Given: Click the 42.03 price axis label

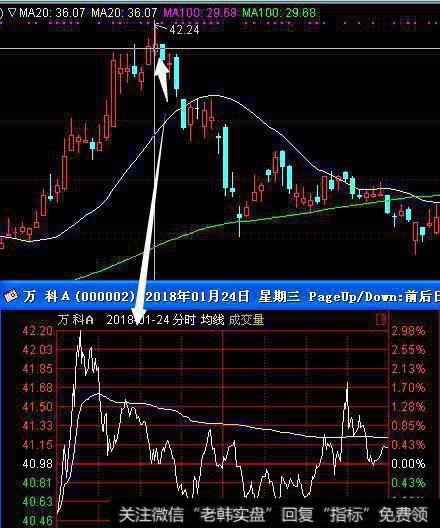Looking at the screenshot, I should tap(38, 350).
